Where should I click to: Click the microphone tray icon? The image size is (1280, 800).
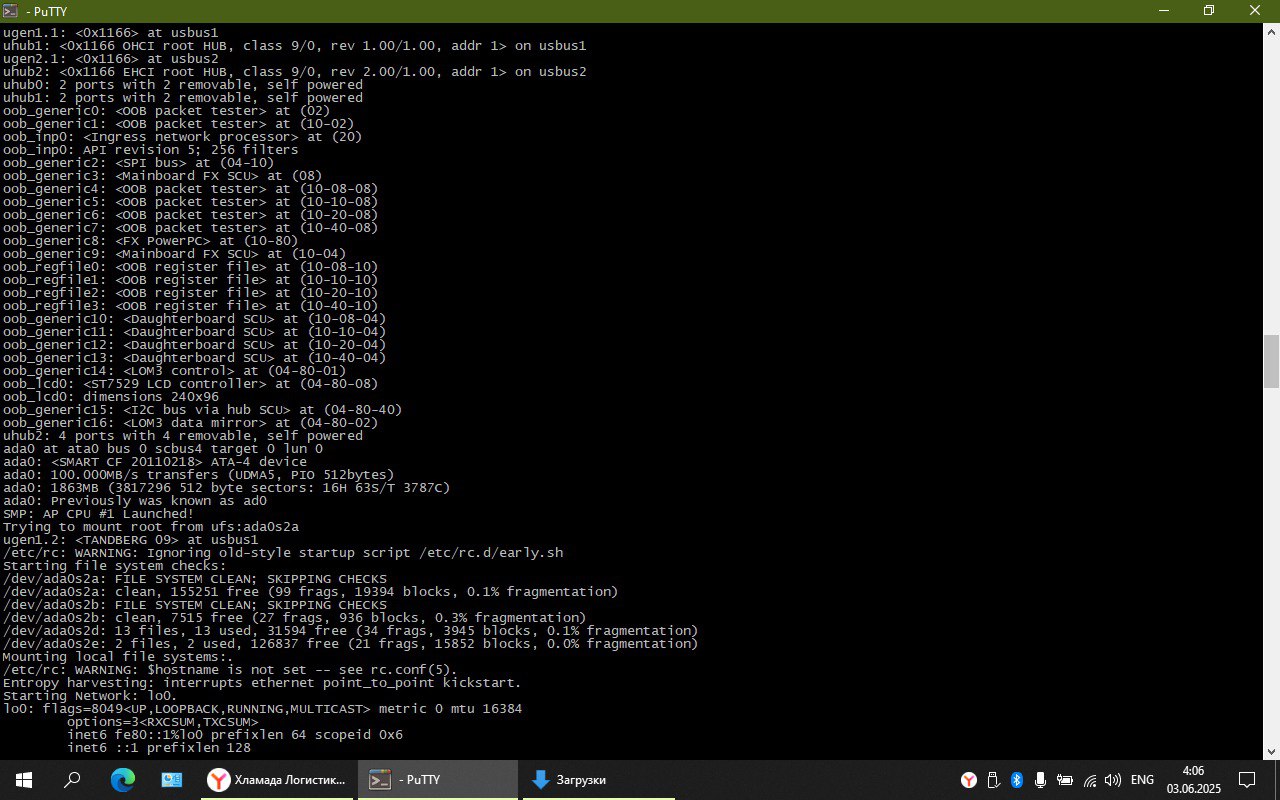click(1041, 780)
